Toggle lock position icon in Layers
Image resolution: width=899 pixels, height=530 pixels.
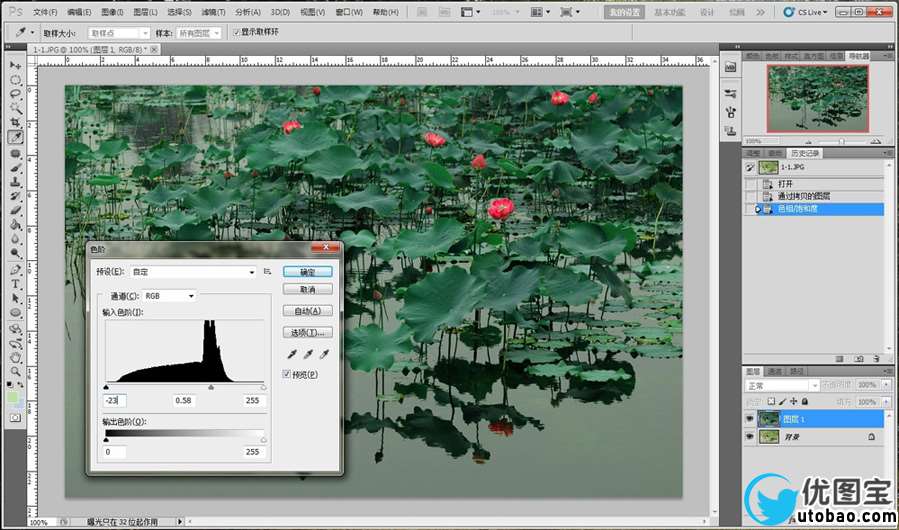(794, 402)
